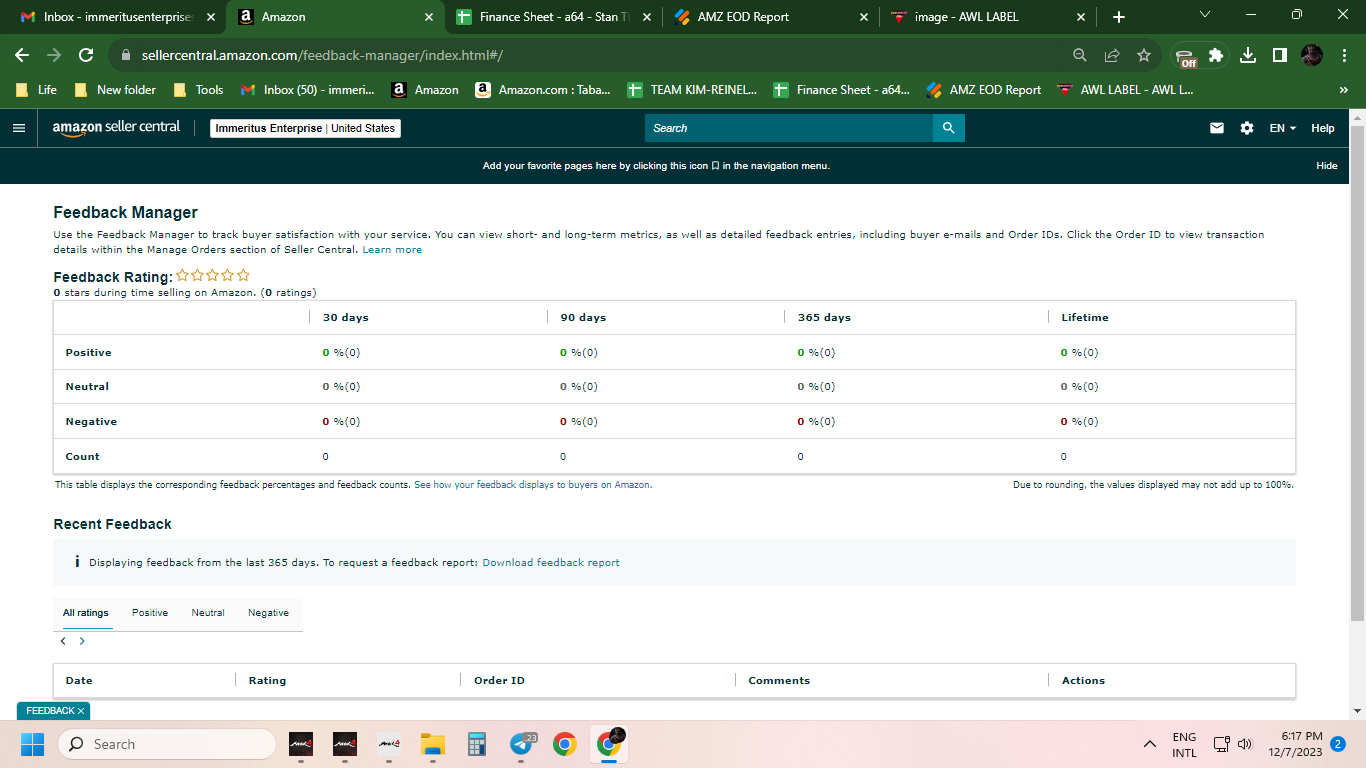Go to previous feedback page arrow
The image size is (1366, 768).
(63, 641)
